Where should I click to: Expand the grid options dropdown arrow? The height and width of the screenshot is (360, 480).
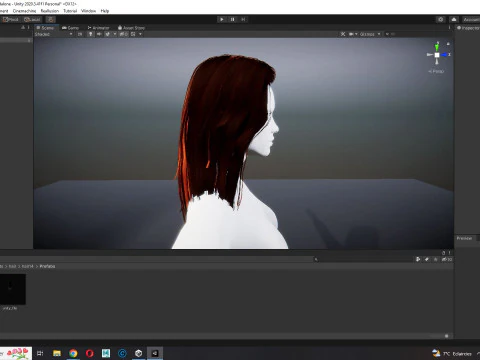point(140,34)
